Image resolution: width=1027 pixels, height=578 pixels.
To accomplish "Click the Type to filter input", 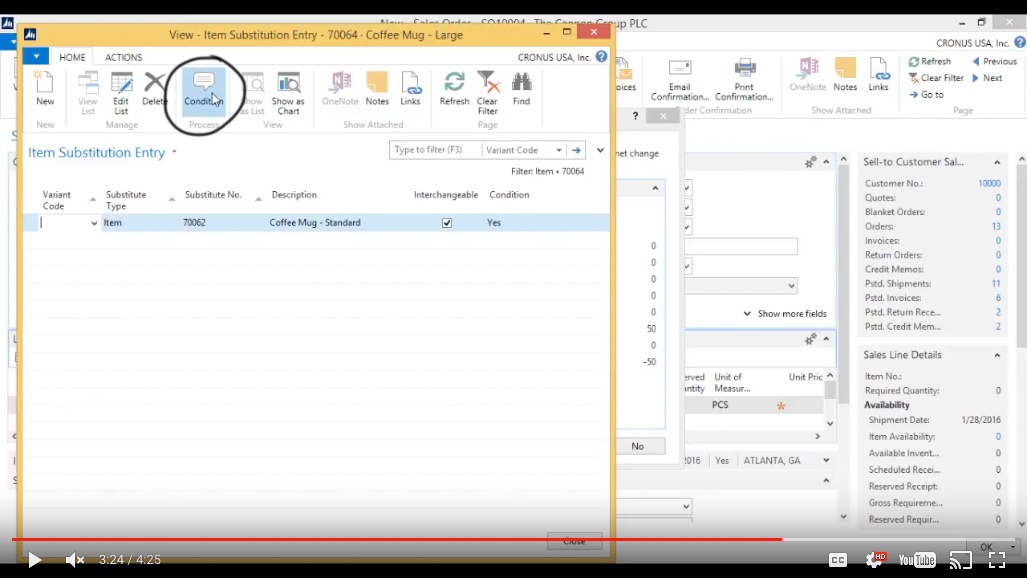I will 435,150.
